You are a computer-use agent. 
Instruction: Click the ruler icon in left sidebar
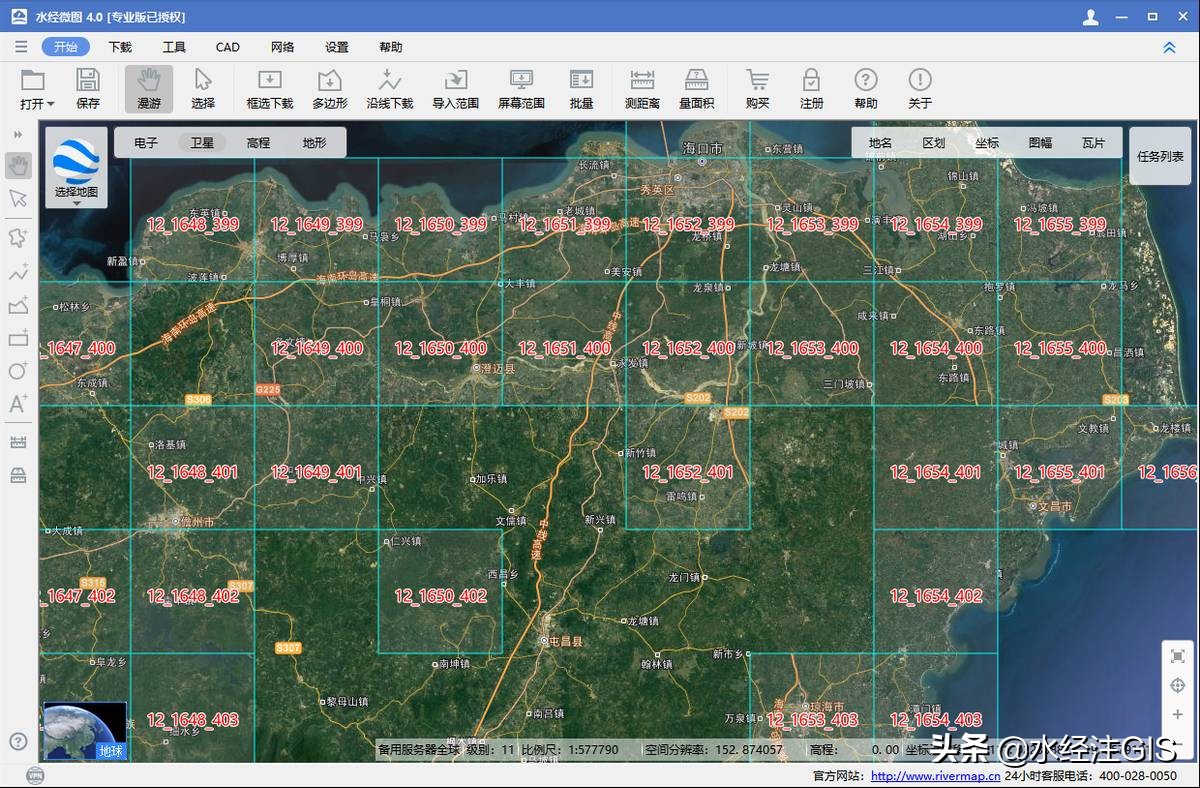tap(18, 442)
